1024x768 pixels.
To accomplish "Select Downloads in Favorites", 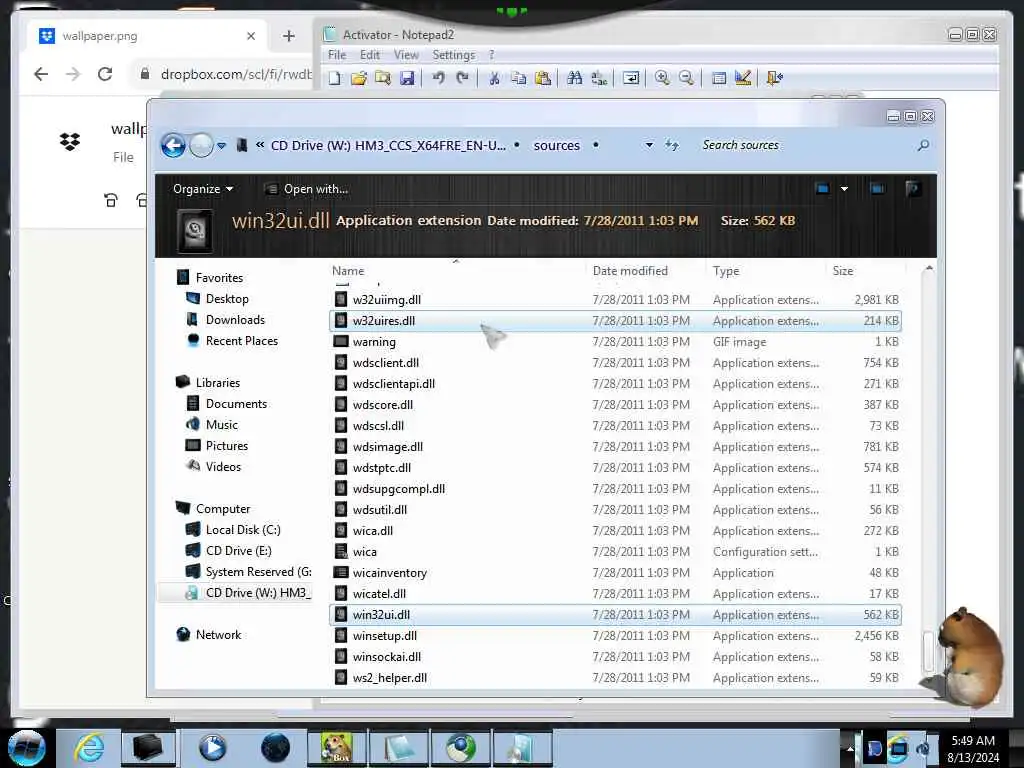I will click(x=235, y=319).
